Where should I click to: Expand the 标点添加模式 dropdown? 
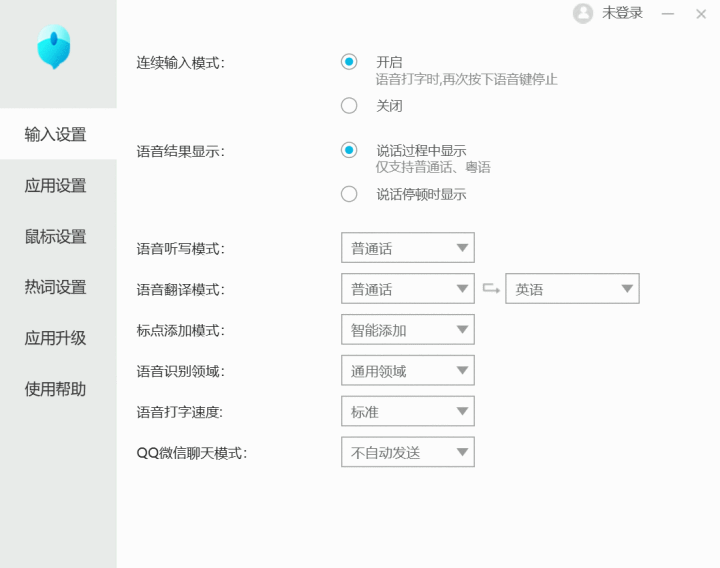tap(407, 330)
